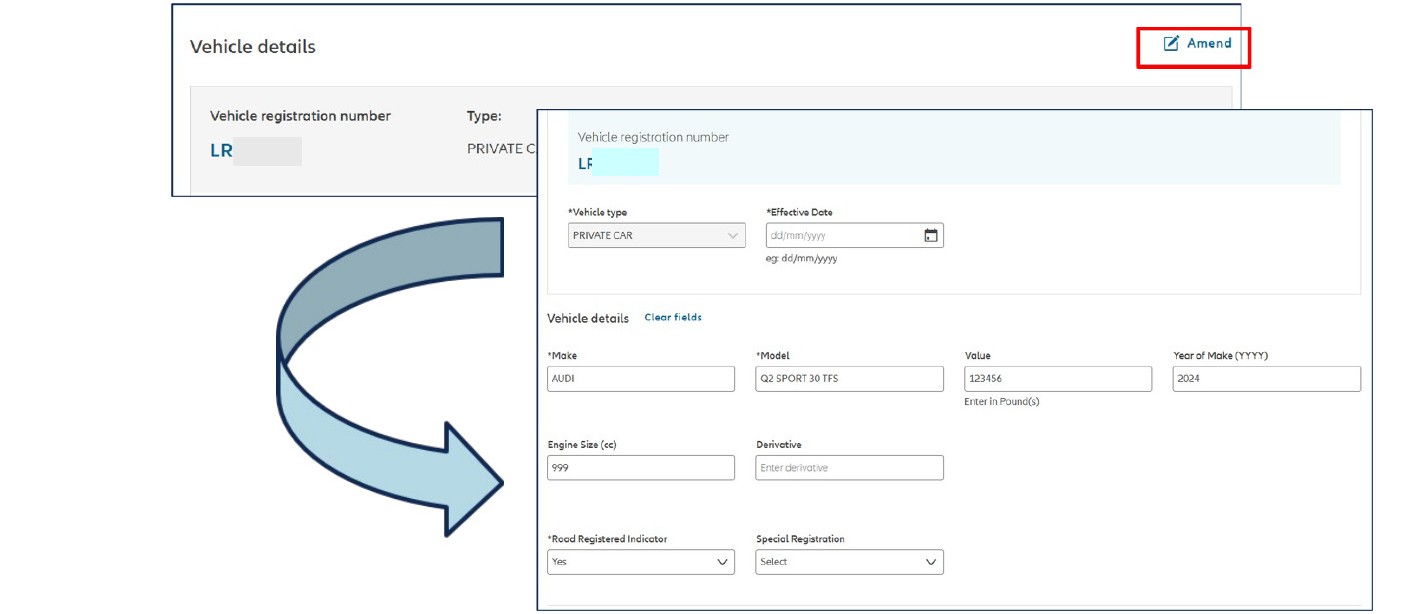
Task: Click the Engine Size field showing 999
Action: click(x=641, y=468)
